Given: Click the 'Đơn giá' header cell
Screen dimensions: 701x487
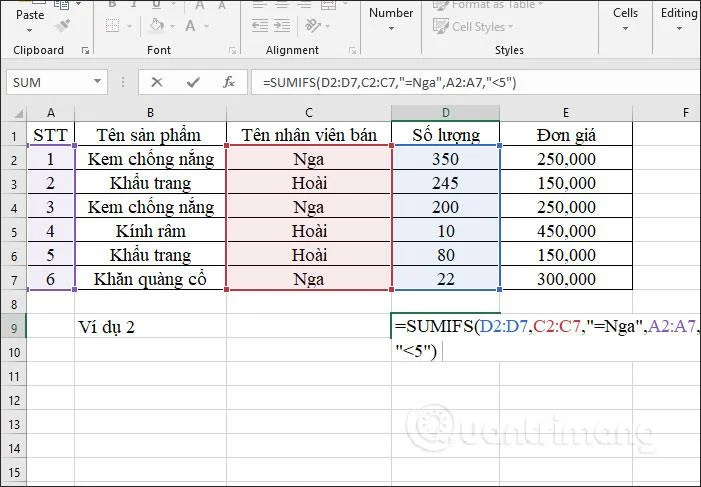Looking at the screenshot, I should click(x=566, y=135).
